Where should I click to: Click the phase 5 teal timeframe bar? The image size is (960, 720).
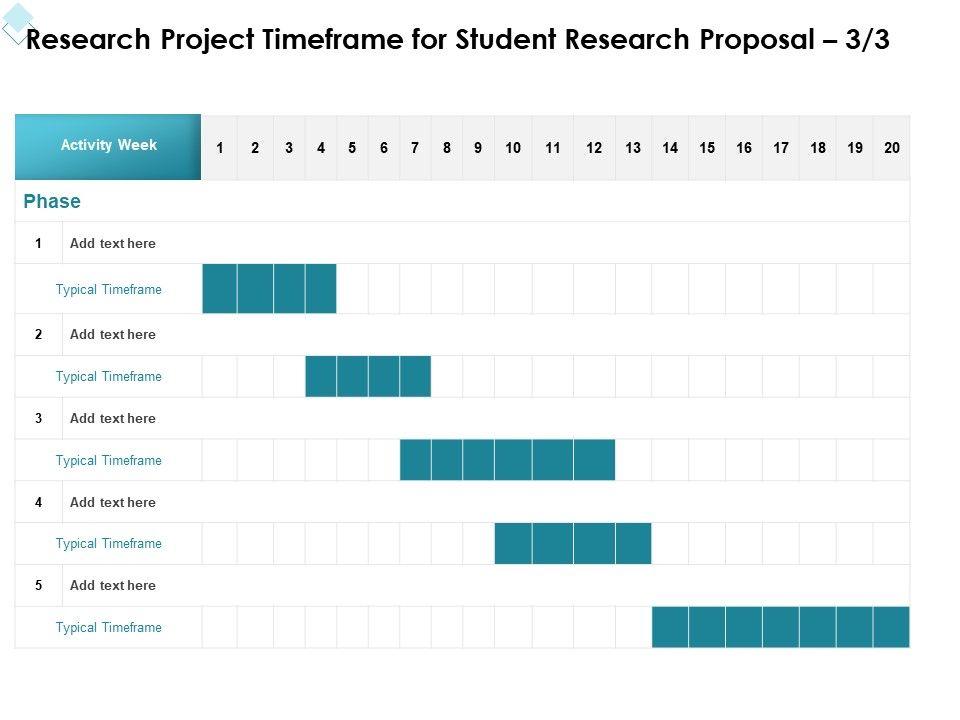click(780, 627)
